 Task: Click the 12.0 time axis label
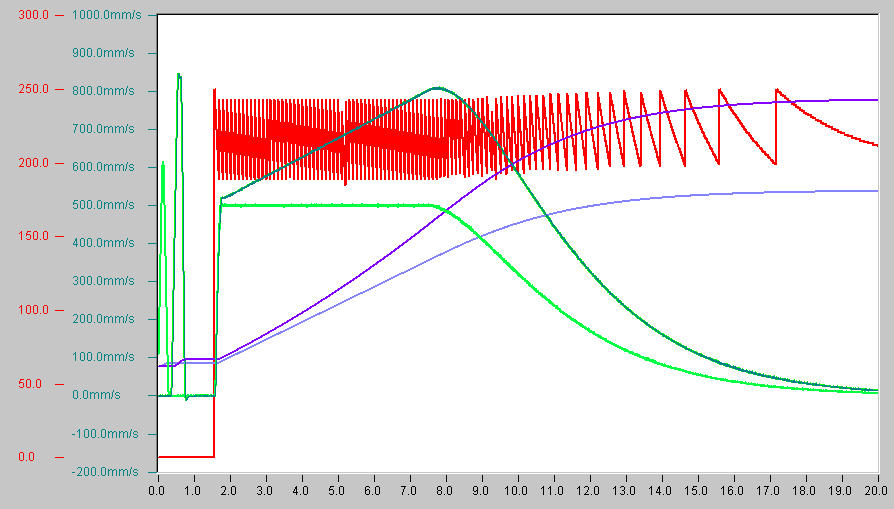pos(589,491)
